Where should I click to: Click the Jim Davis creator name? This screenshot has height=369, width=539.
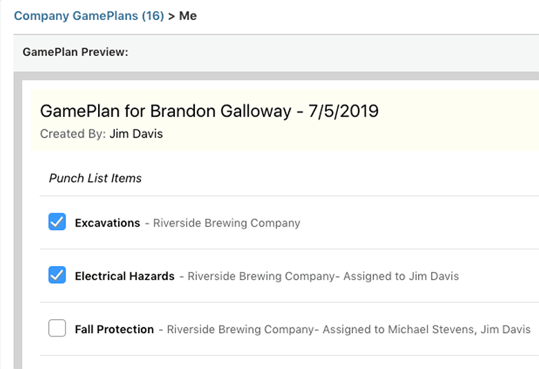point(136,134)
